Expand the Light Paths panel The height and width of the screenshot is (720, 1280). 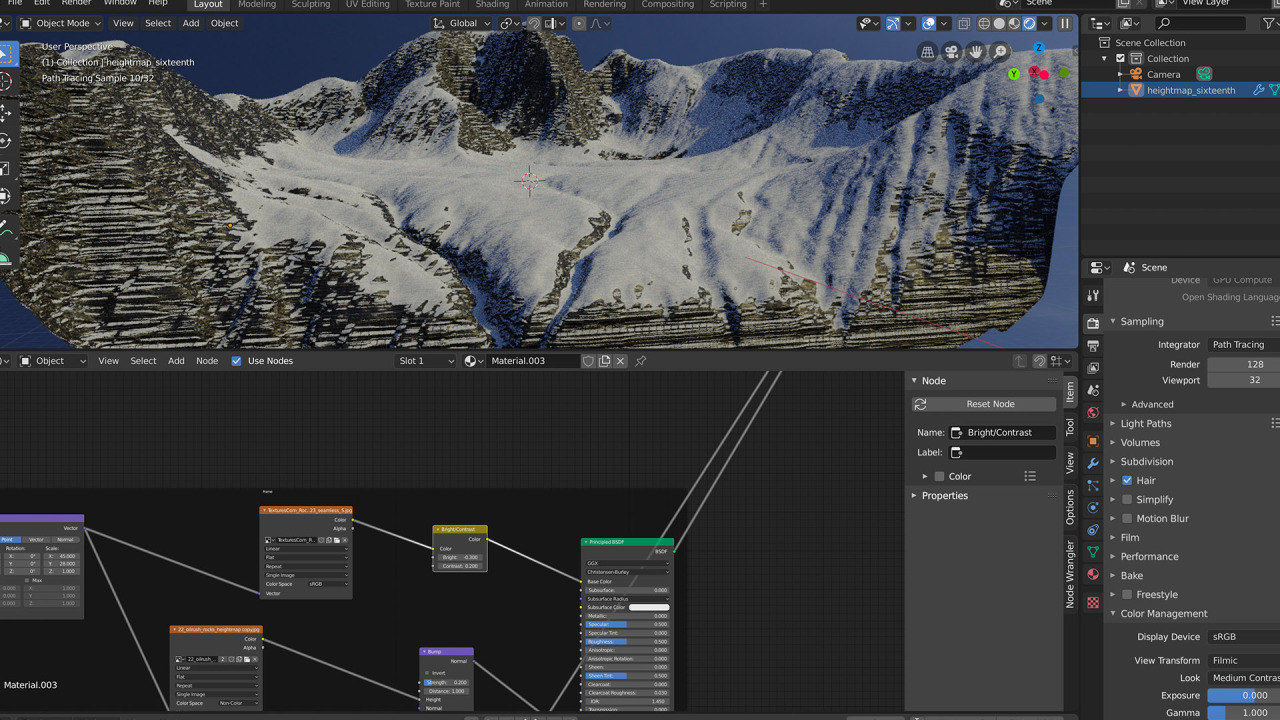(x=1145, y=424)
